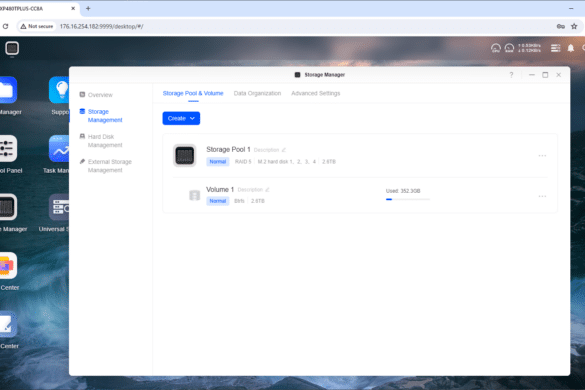Close the Storage Manager window
This screenshot has height=390, width=585.
[559, 75]
